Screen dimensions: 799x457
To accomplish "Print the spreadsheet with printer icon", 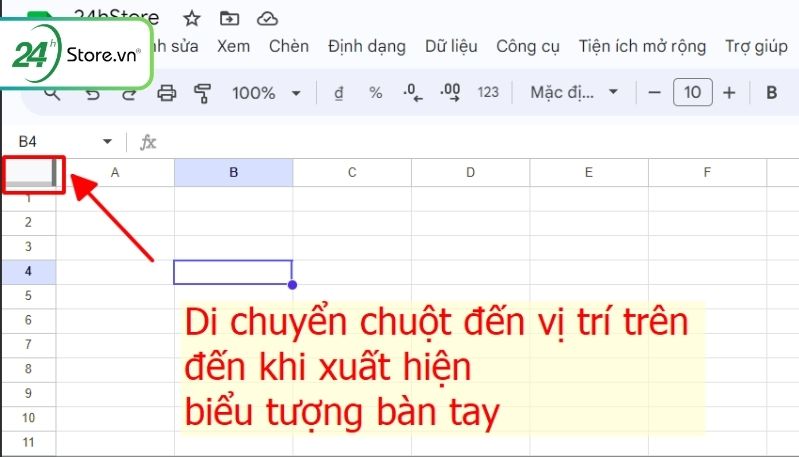I will click(167, 93).
